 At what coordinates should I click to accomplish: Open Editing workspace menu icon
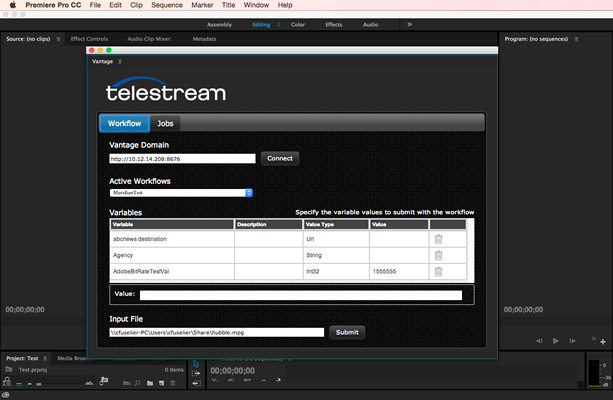(278, 25)
